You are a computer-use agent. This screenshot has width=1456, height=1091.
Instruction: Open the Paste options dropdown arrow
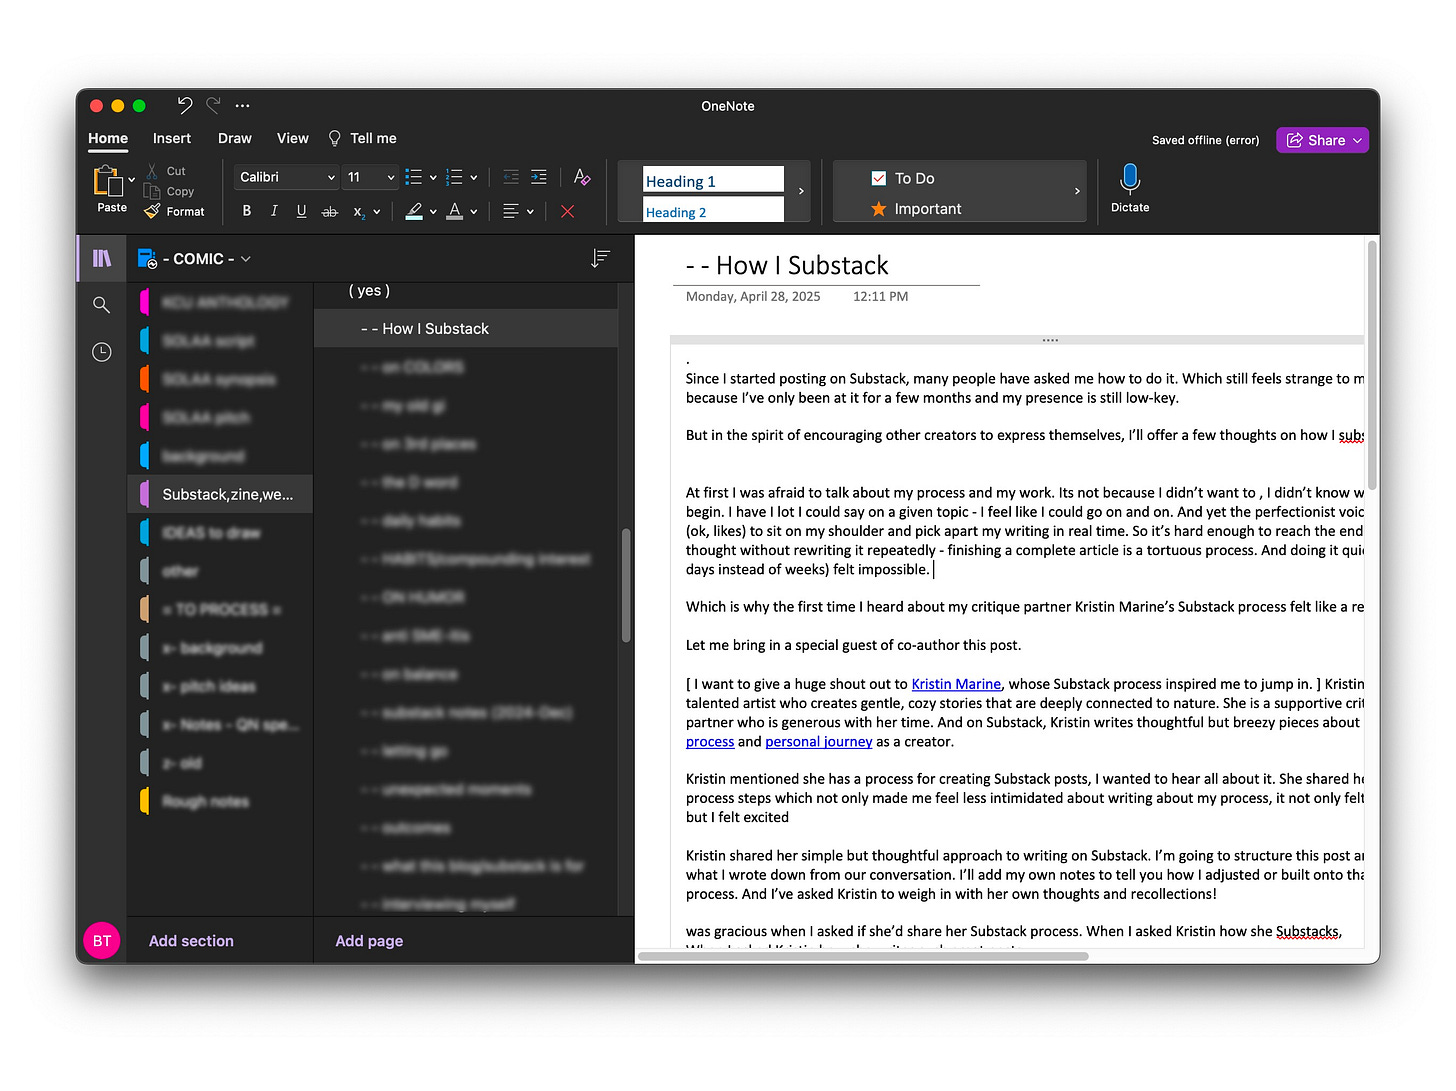pyautogui.click(x=131, y=180)
